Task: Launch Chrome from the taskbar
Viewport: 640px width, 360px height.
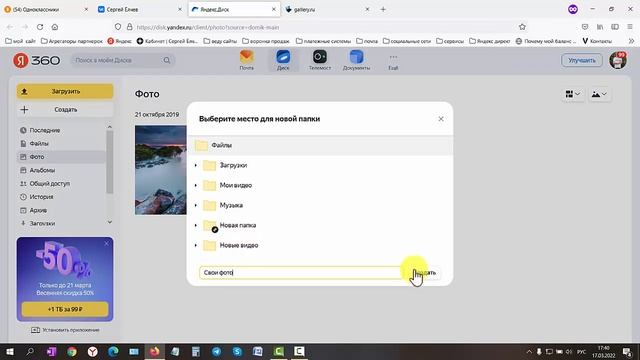Action: coord(72,351)
